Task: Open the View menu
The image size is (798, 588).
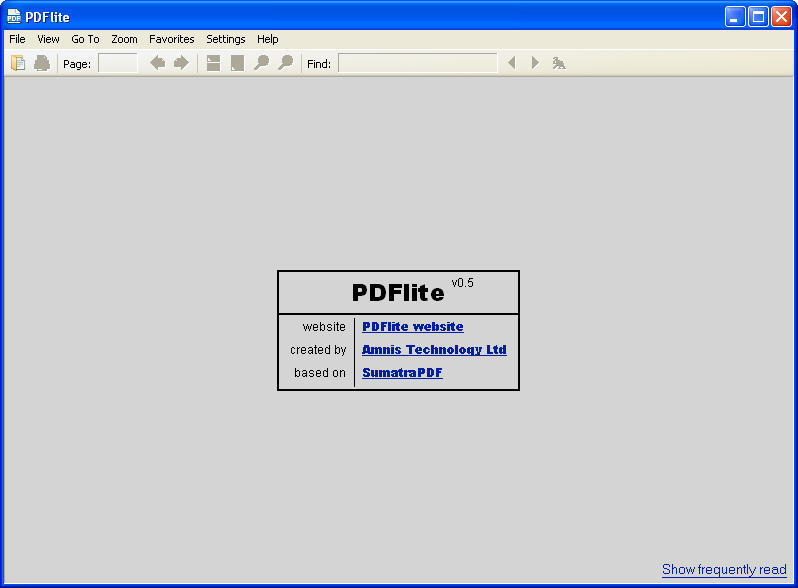Action: coord(48,39)
